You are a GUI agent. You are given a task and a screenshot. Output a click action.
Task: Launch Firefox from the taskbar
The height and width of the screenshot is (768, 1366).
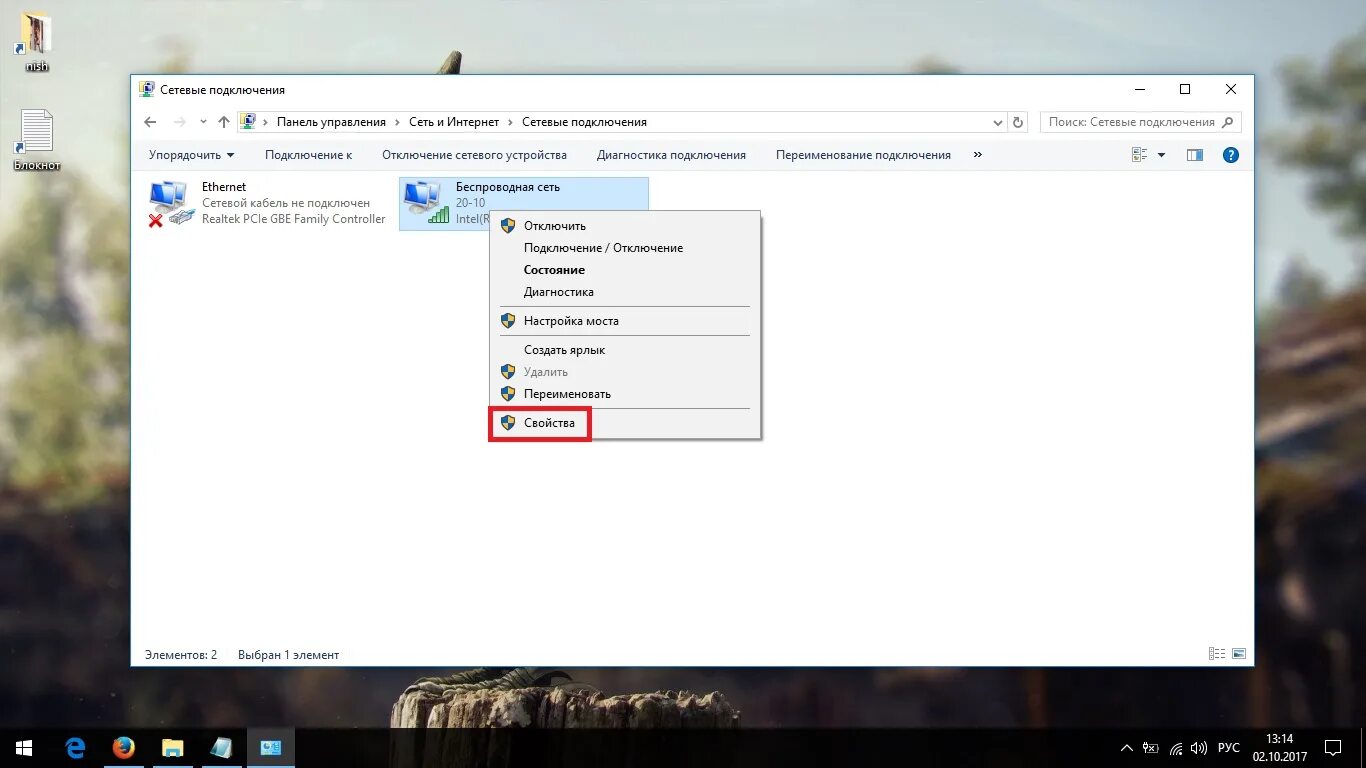coord(124,748)
